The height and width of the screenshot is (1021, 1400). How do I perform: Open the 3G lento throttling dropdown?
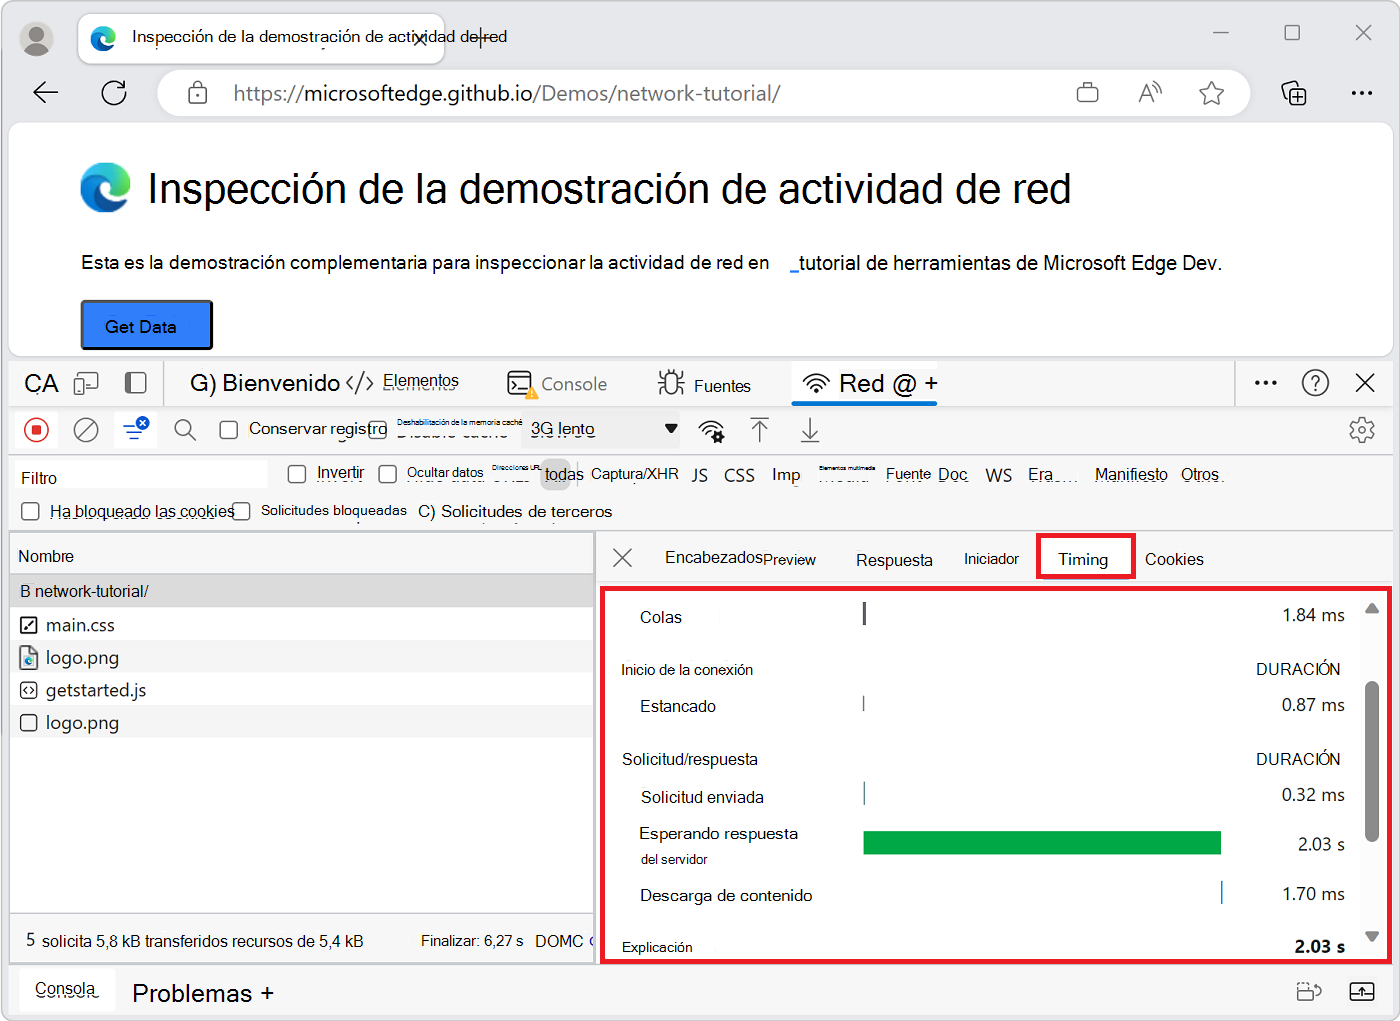[x=602, y=429]
